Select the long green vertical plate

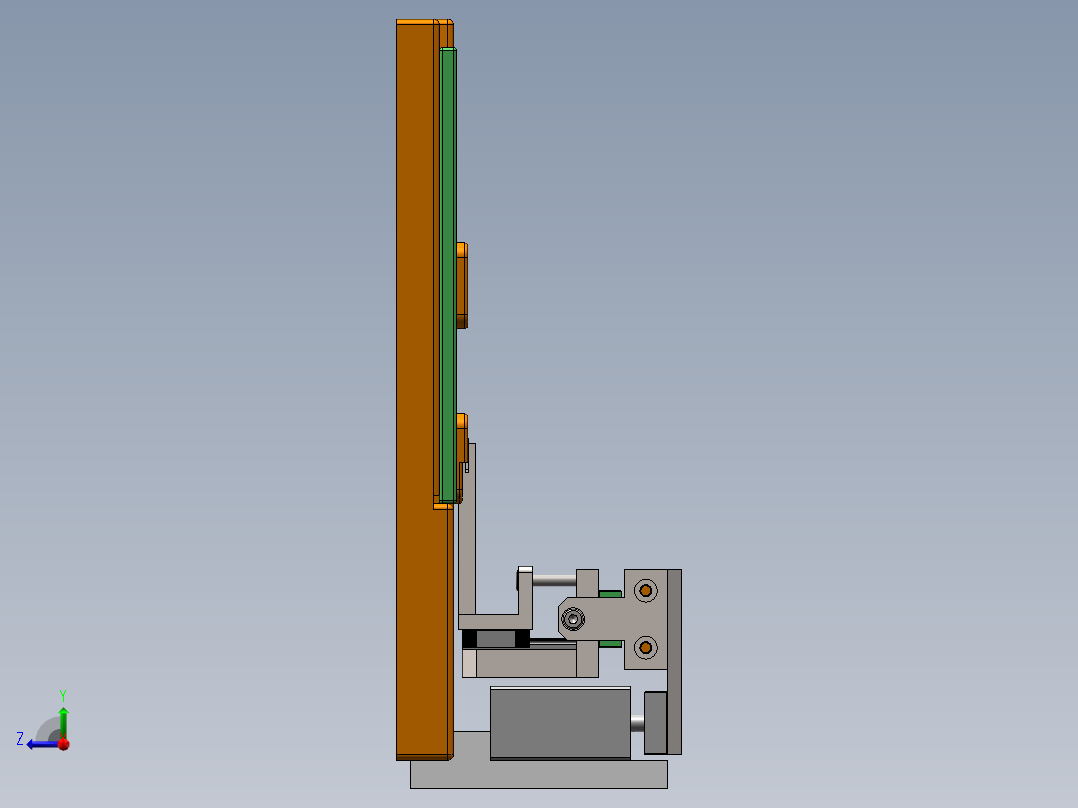(x=448, y=274)
